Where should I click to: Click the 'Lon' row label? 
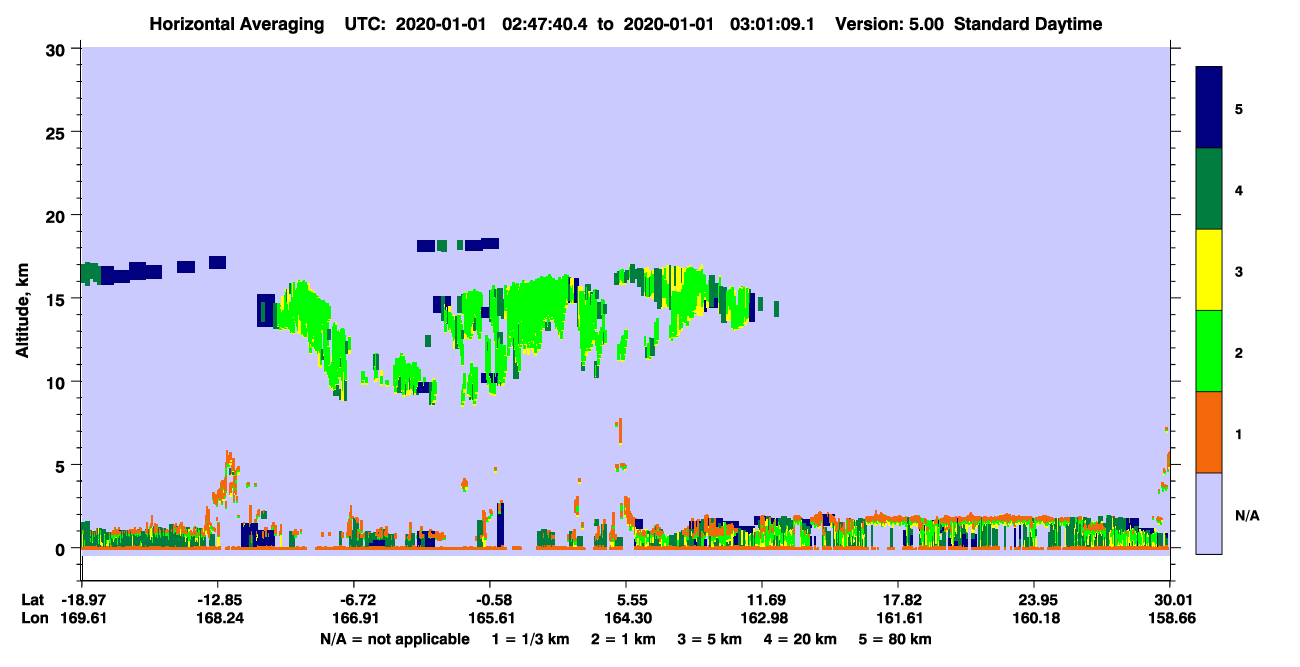tap(34, 619)
